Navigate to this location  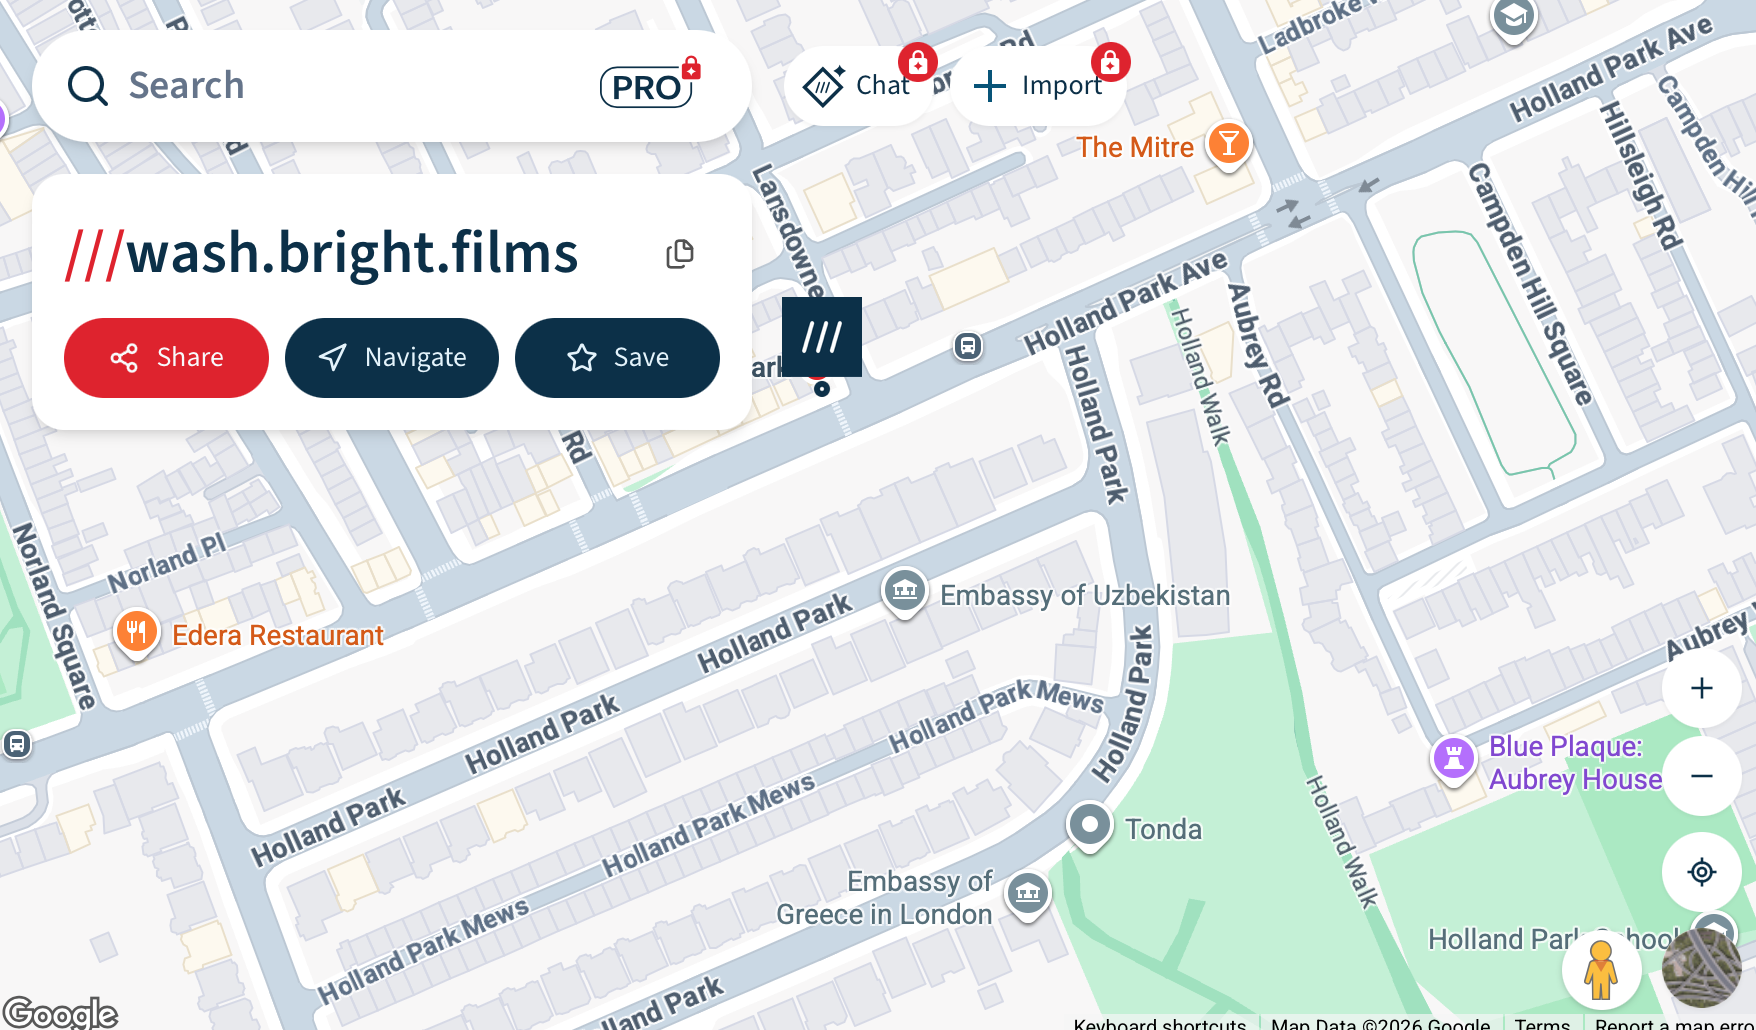392,358
